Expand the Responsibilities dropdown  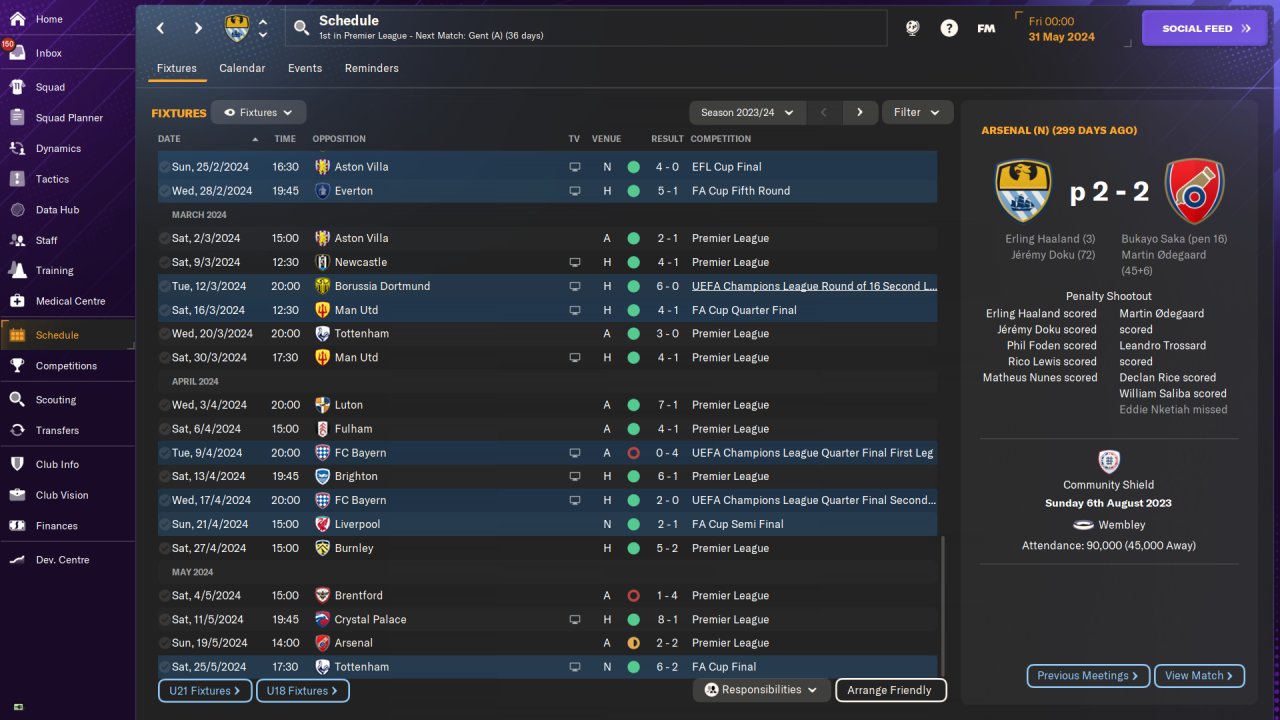pyautogui.click(x=762, y=690)
